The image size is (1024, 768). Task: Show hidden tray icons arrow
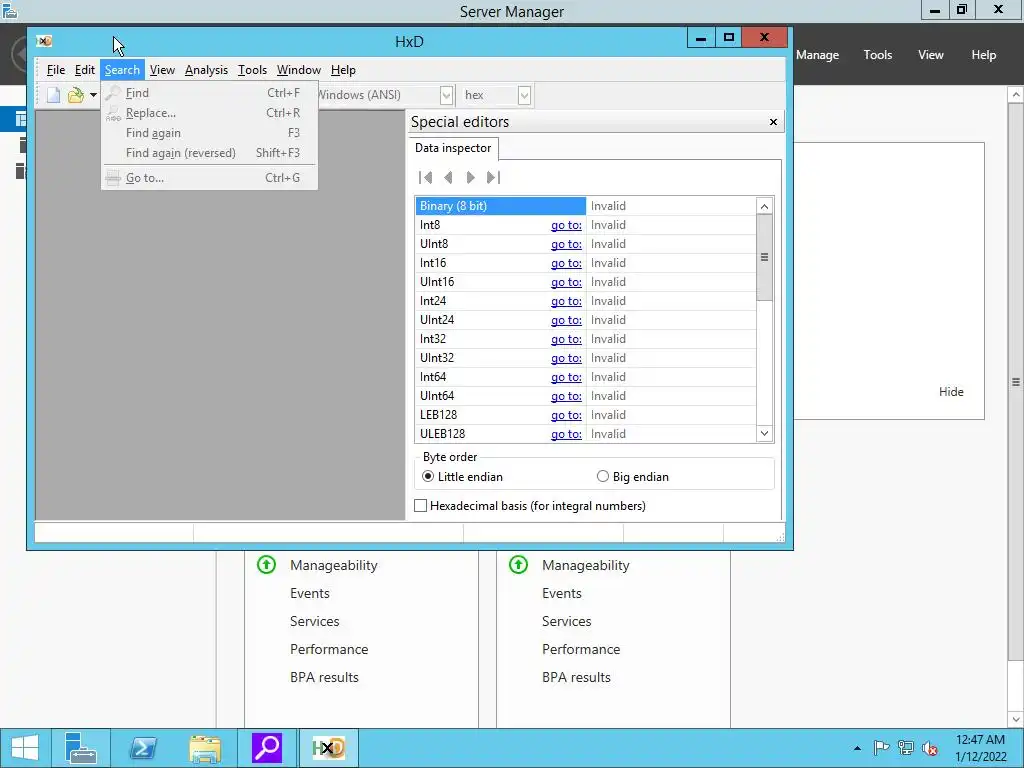(857, 748)
